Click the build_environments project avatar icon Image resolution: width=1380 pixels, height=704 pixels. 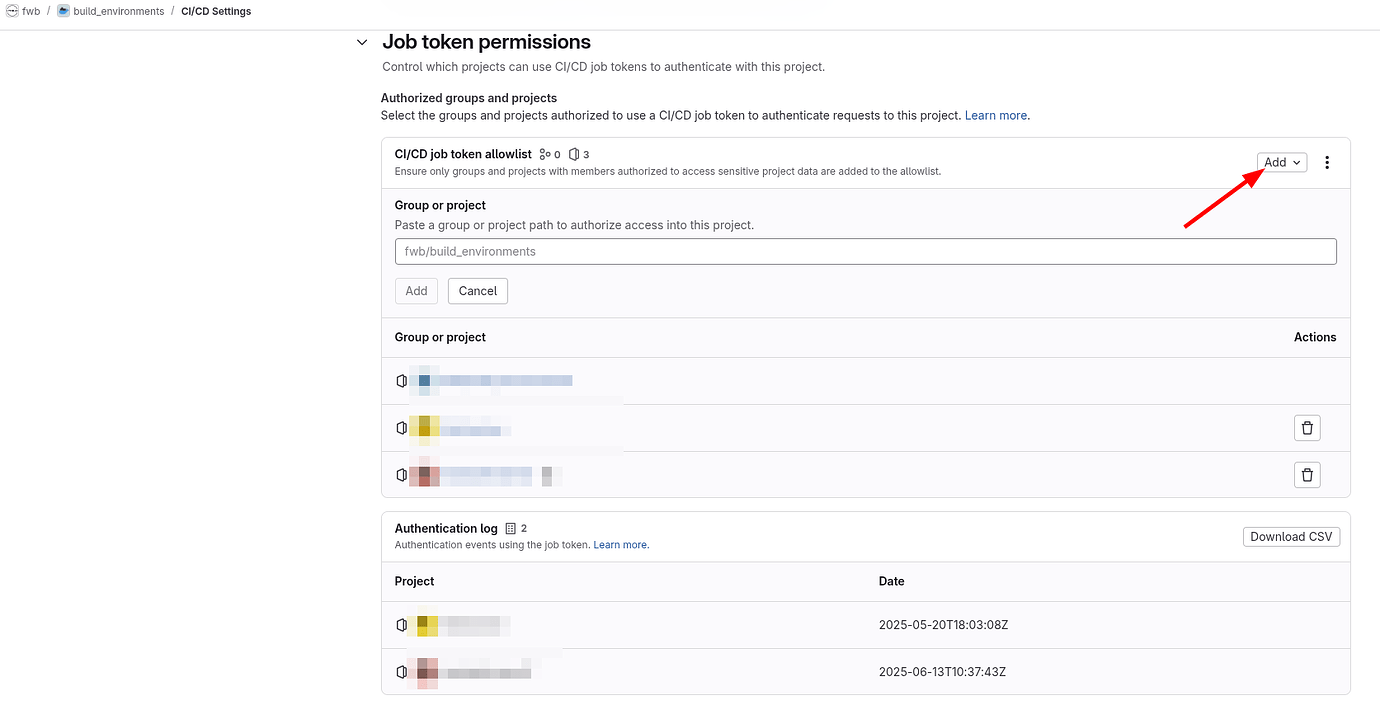(64, 11)
